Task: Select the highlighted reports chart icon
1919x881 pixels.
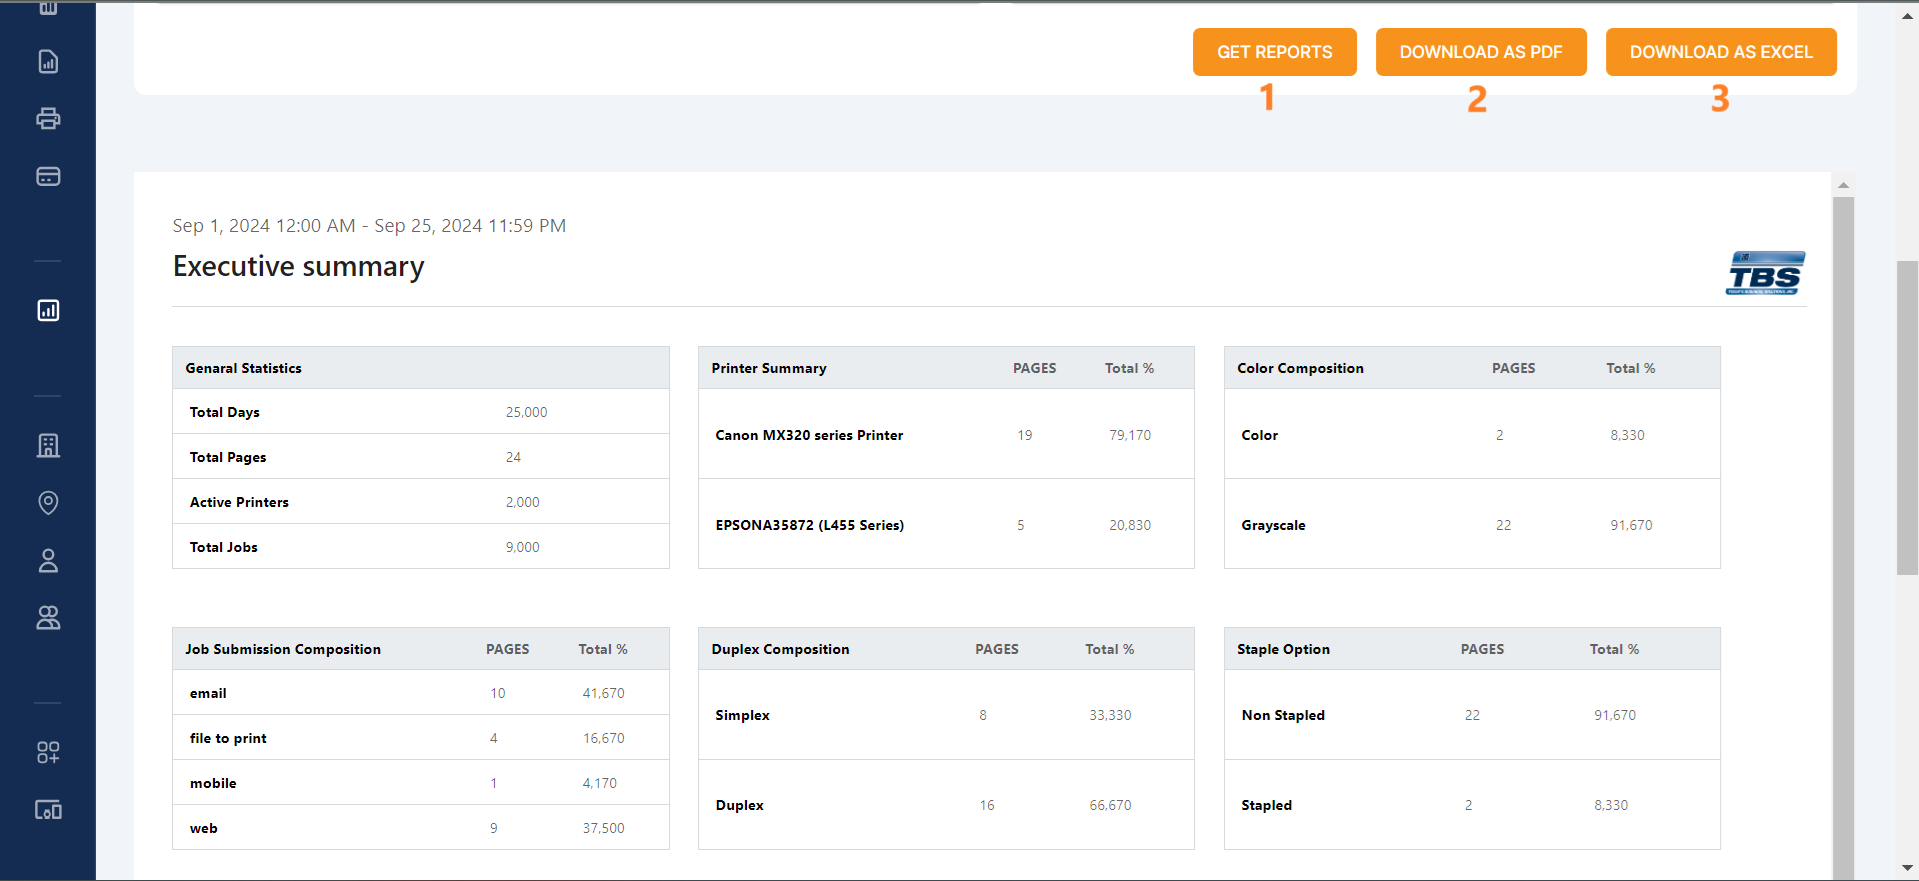Action: (48, 311)
